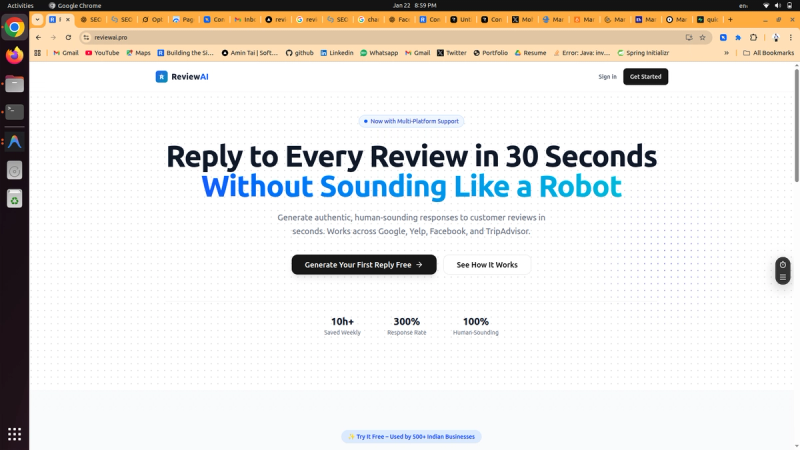800x450 pixels.
Task: Open the Maps bookmark
Action: click(138, 53)
